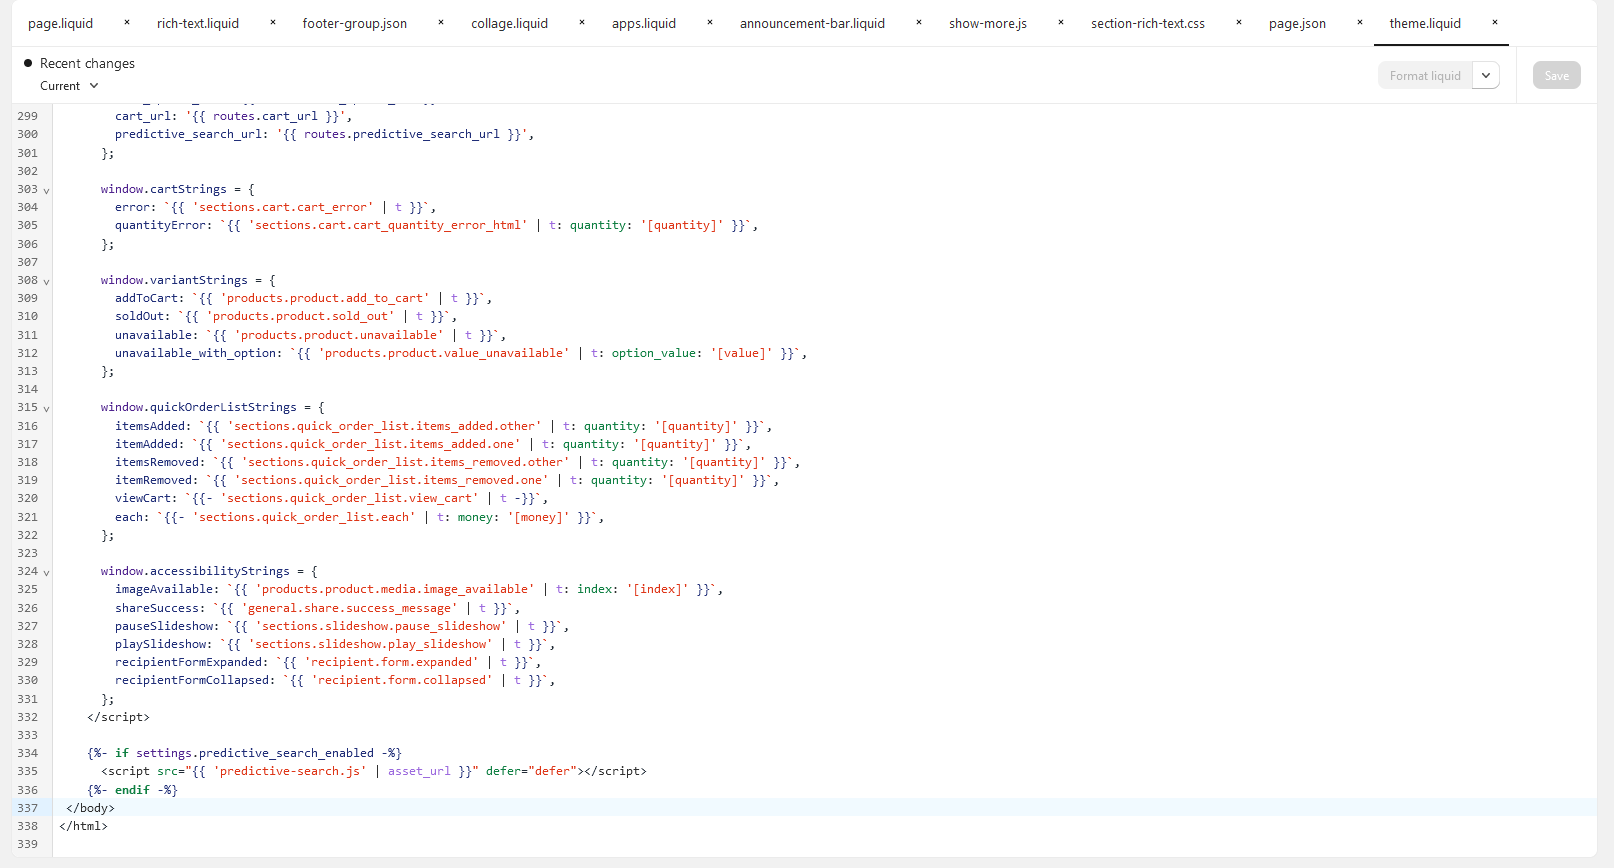Select the announcement-bar.liquid tab

[812, 23]
